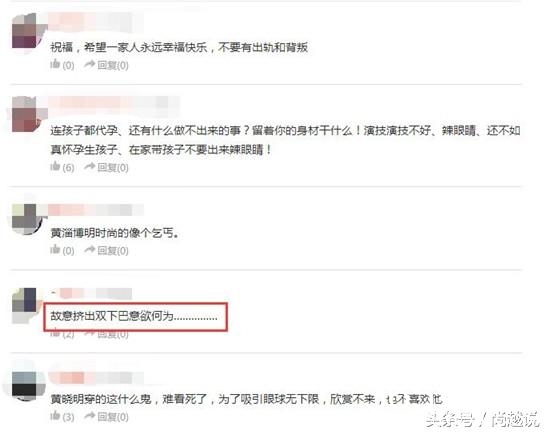The width and height of the screenshot is (550, 434).
Task: Open 回复(0) link below the 祝福 comment
Action: click(x=113, y=65)
